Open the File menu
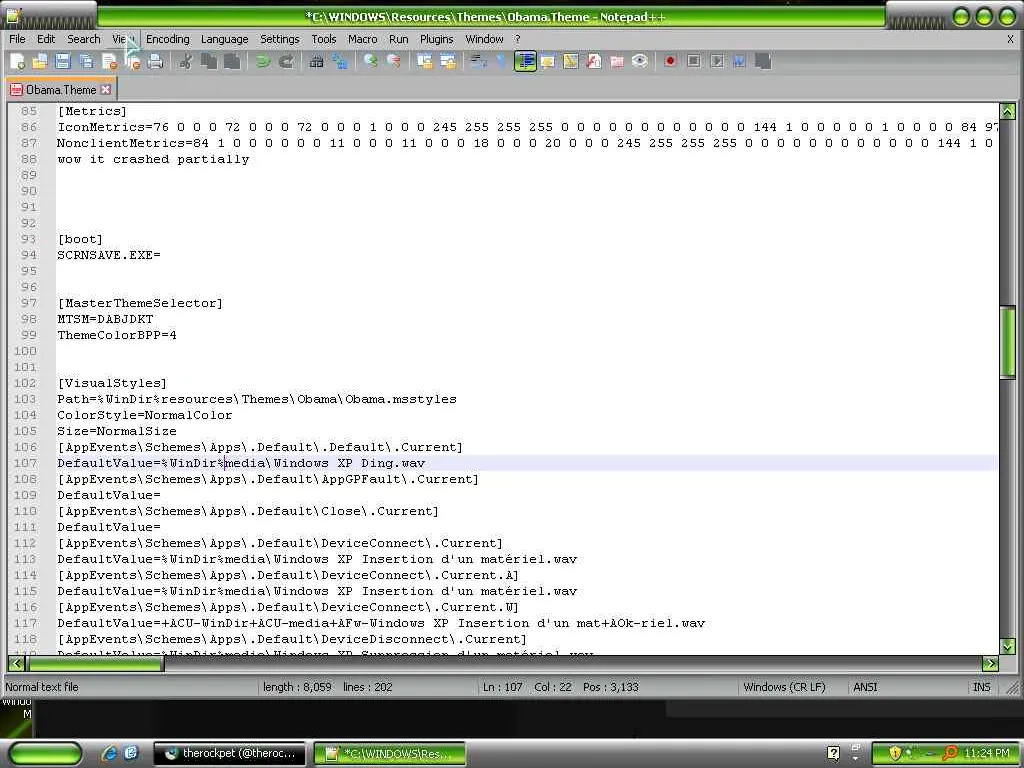Viewport: 1024px width, 768px height. click(17, 39)
